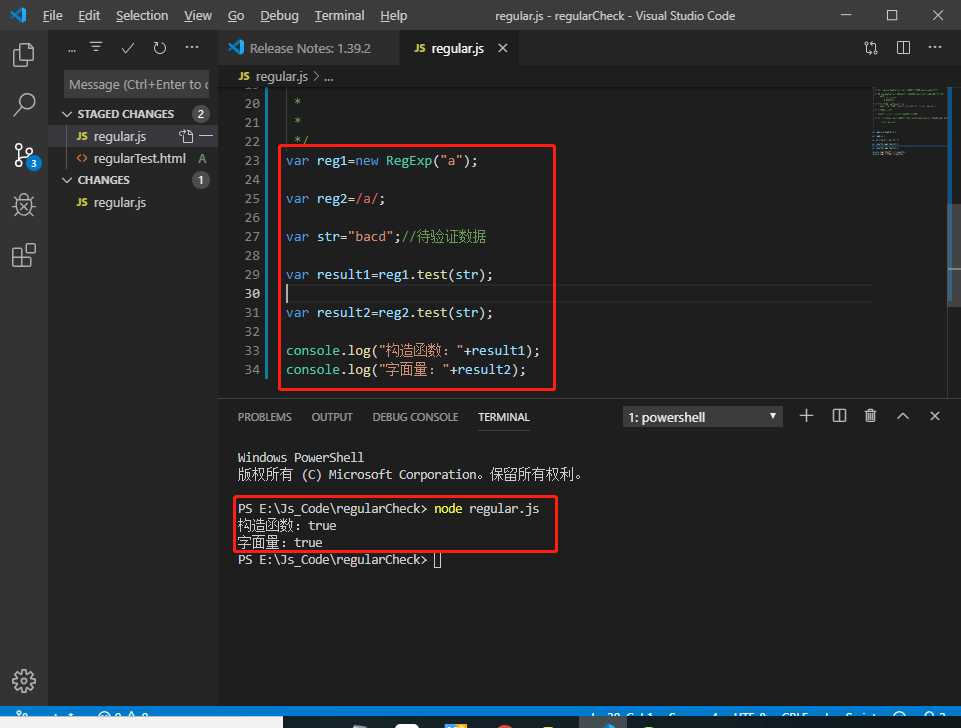Split the editor to the right

903,48
